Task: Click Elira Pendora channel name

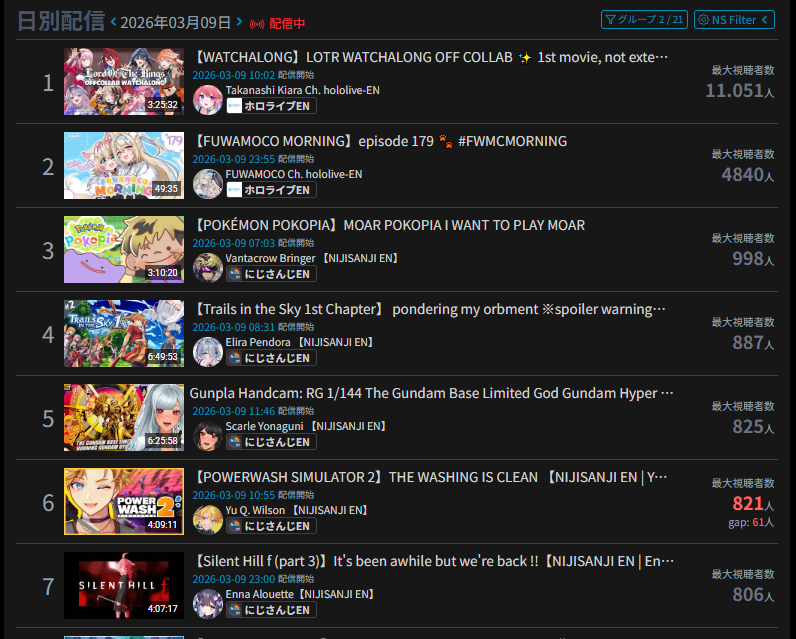Action: tap(300, 342)
